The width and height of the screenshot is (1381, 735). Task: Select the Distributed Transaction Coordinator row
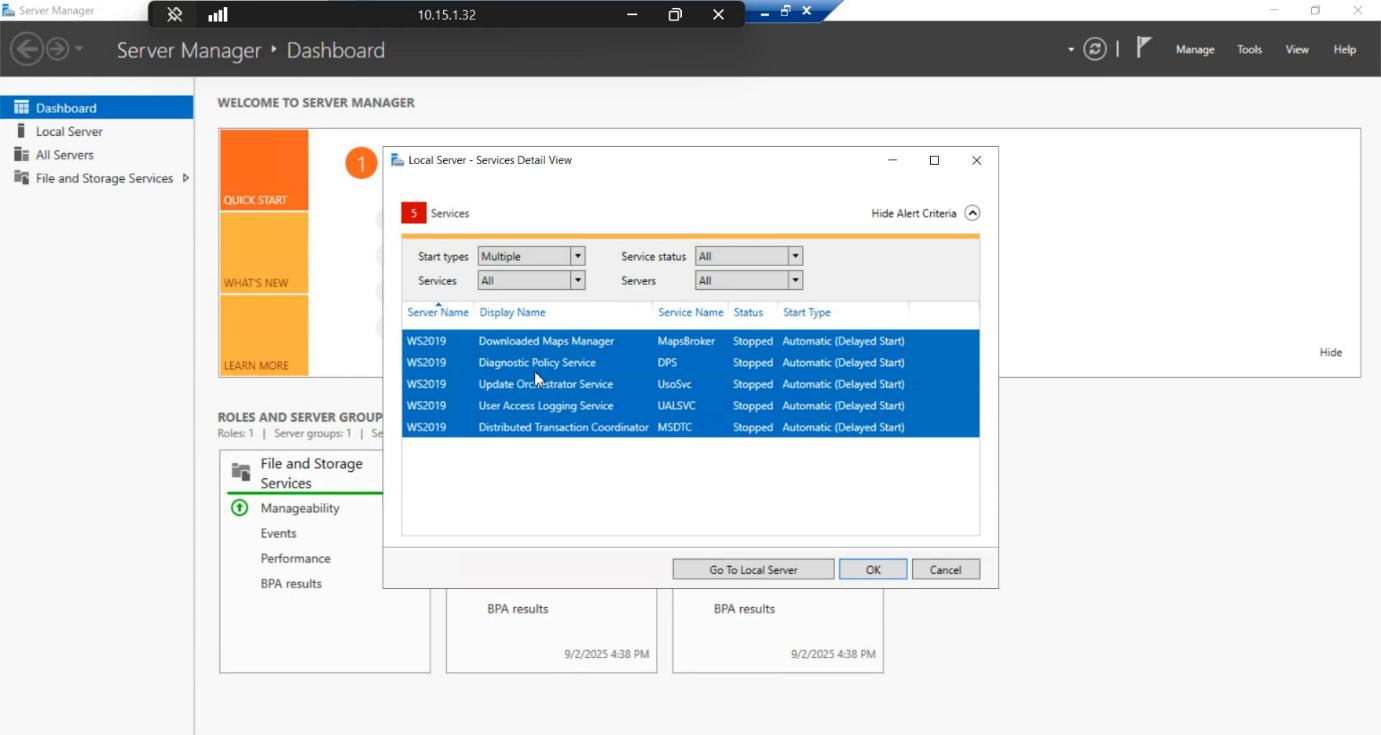point(691,427)
